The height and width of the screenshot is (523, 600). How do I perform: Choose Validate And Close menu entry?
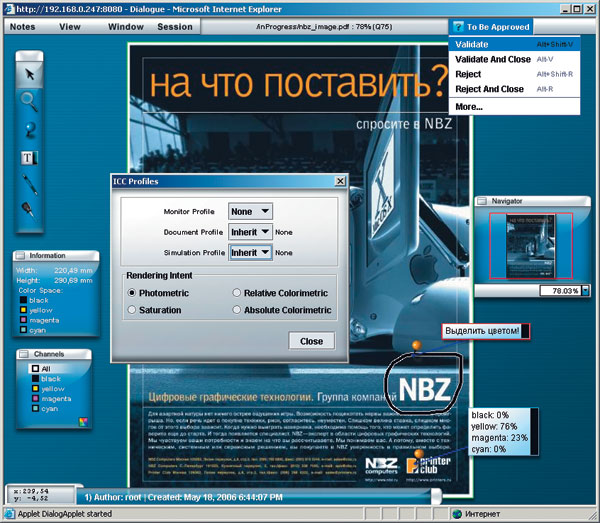pos(514,59)
